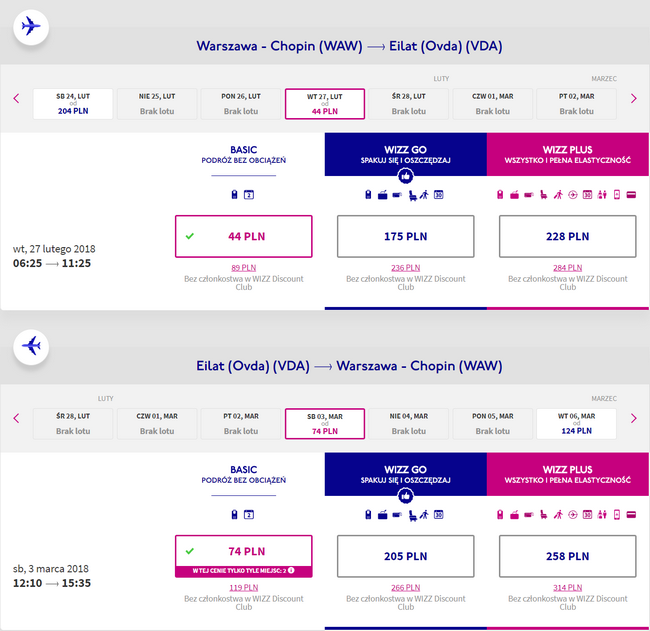Click trolley bag icon in outbound WIZZ GO
This screenshot has width=650, height=631.
(383, 195)
